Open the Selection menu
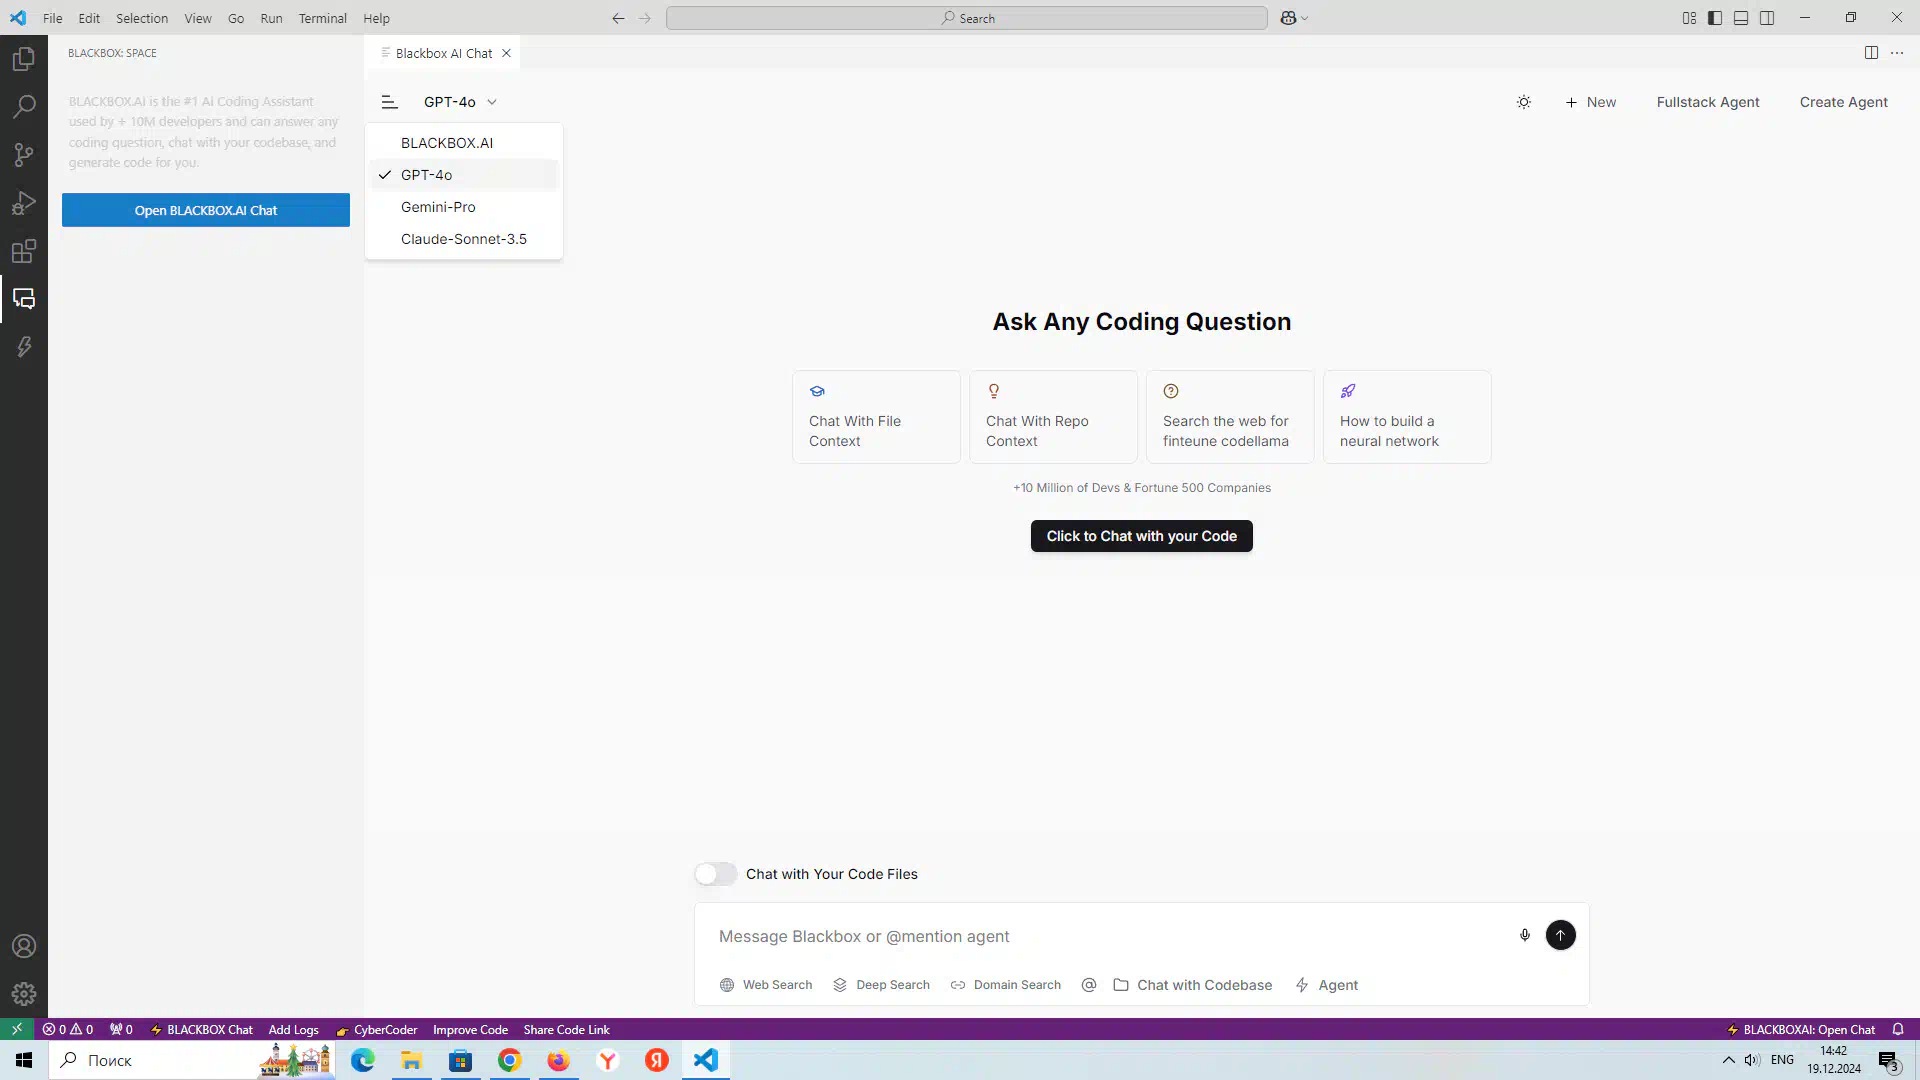 (142, 18)
